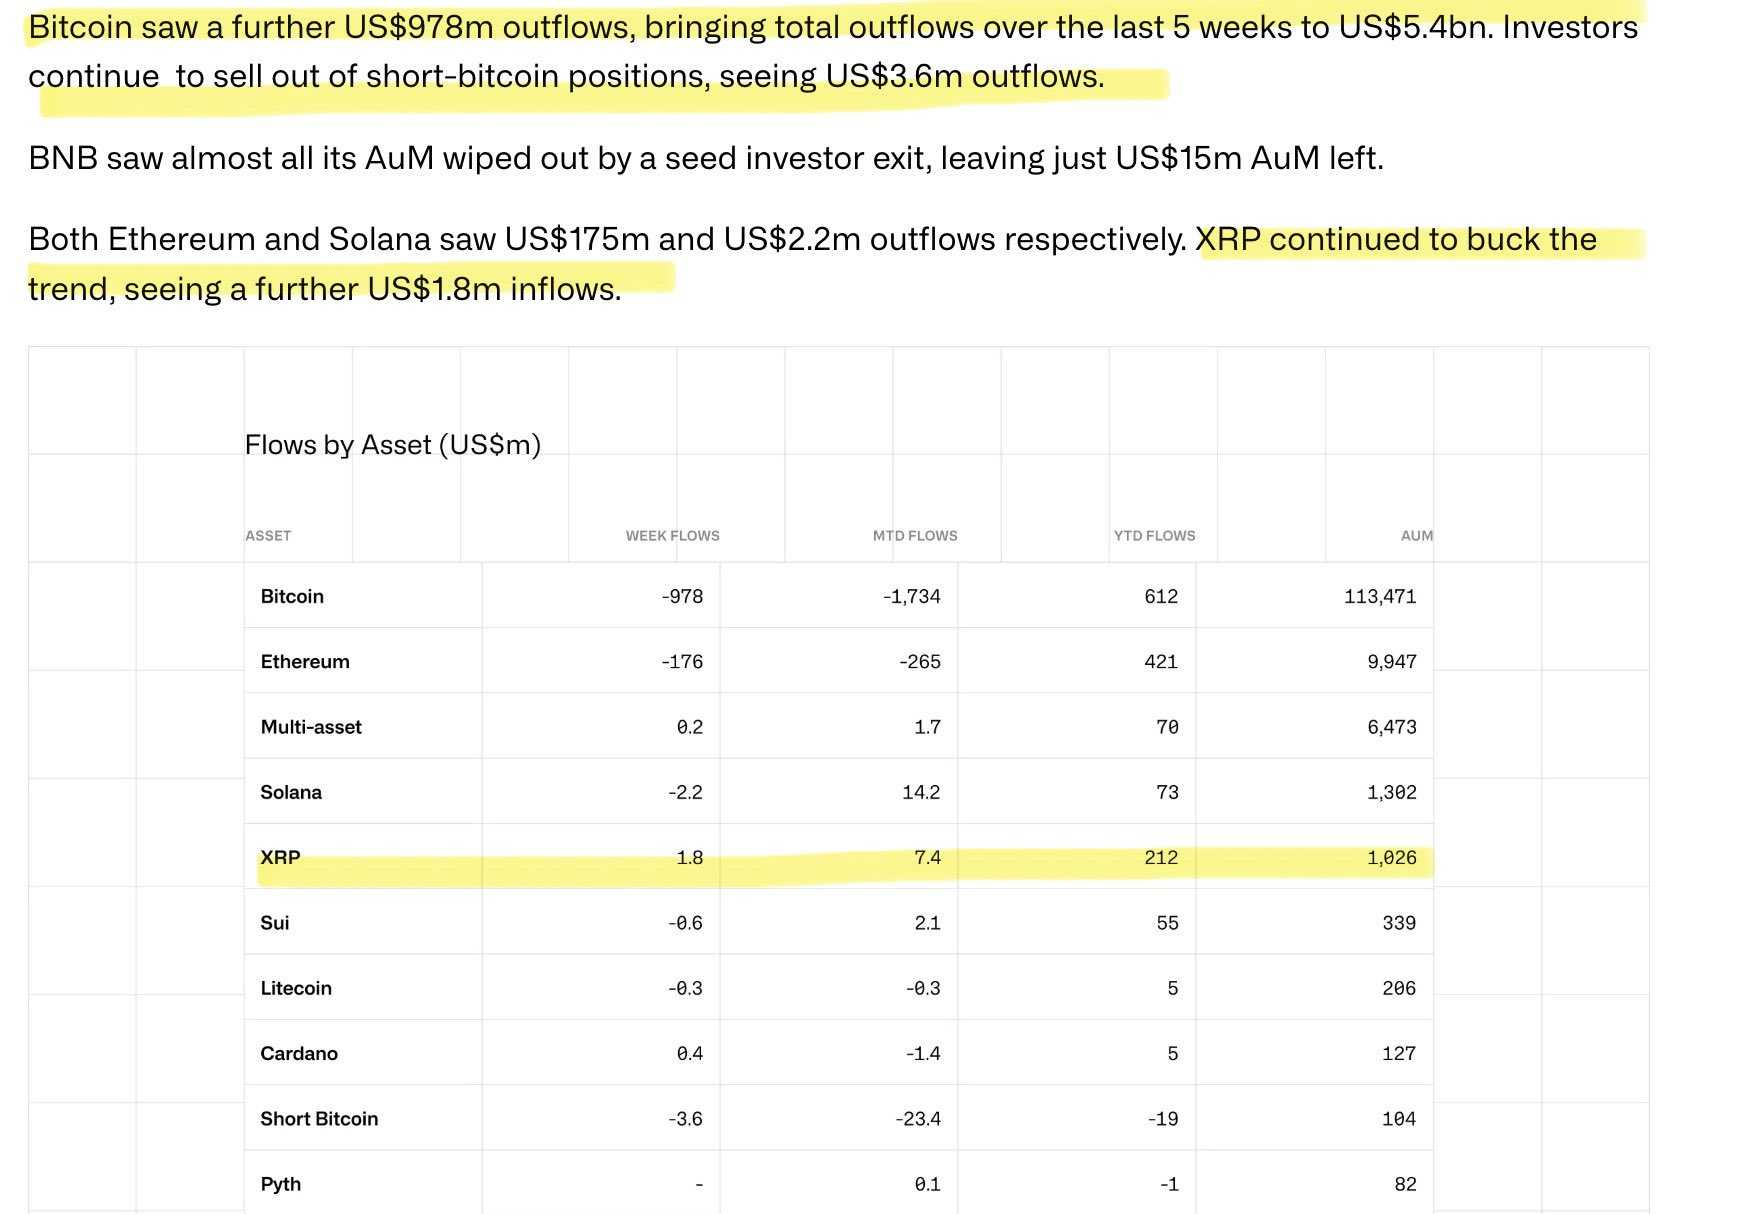Click Short Bitcoin week flows value -3.6

pyautogui.click(x=686, y=1119)
